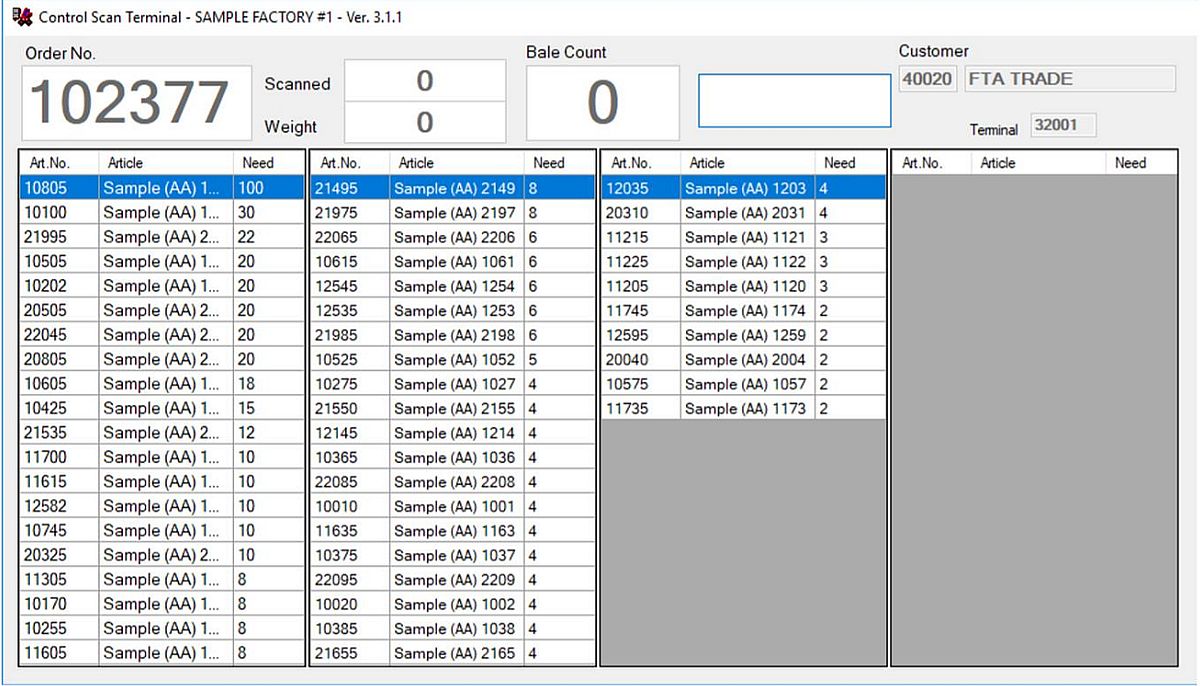Click the customer number field 40020

[927, 79]
